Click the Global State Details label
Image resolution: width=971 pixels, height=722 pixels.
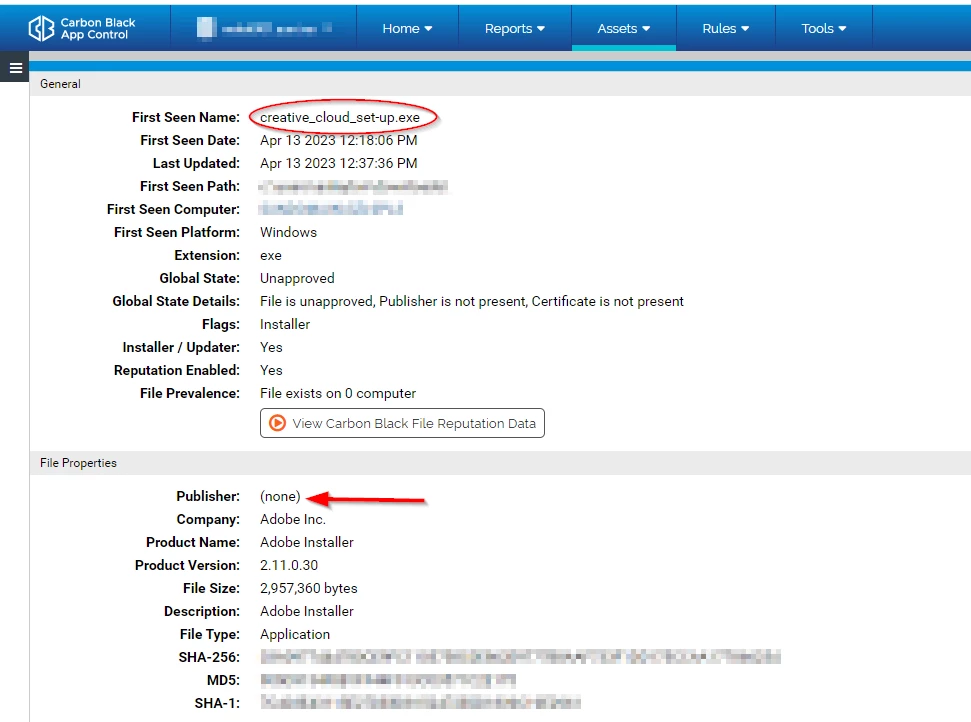176,301
